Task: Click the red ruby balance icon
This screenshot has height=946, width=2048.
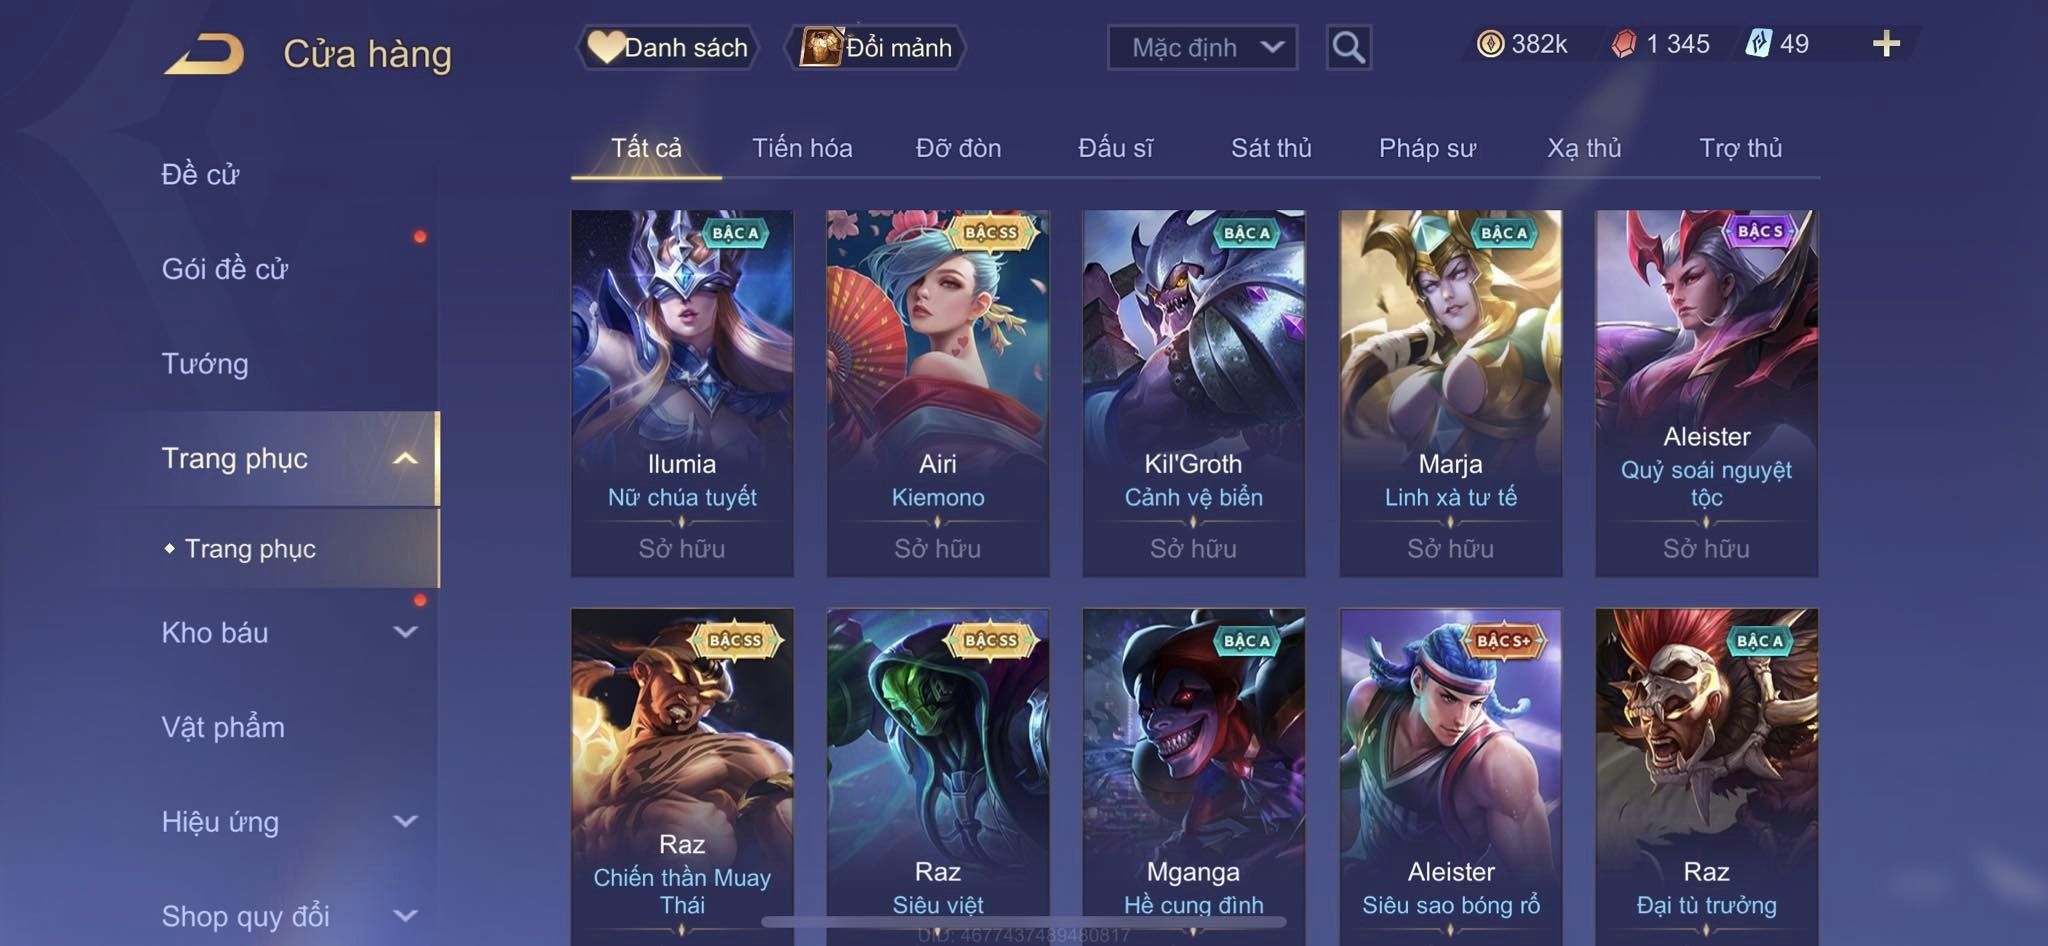Action: pos(1624,44)
